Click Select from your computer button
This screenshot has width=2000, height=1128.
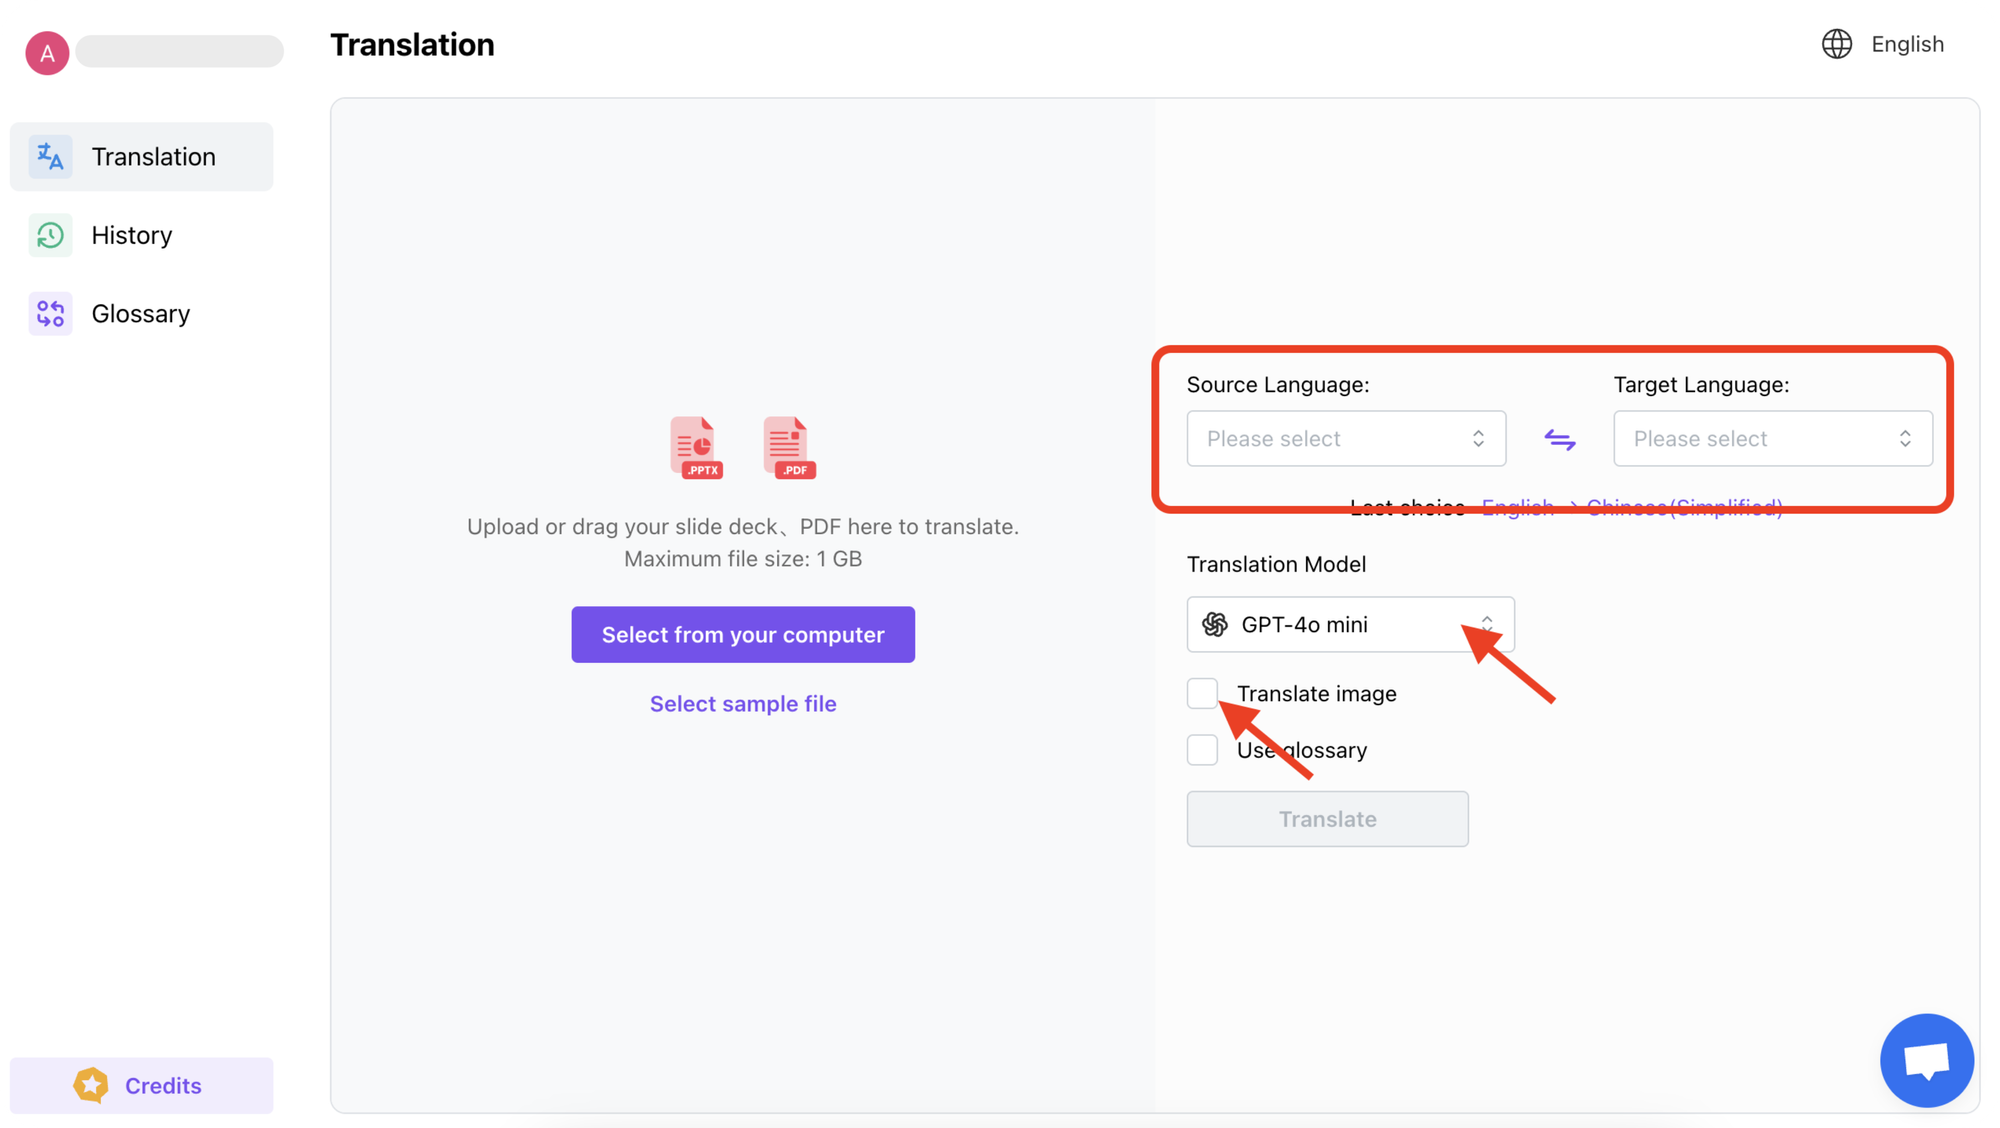point(743,634)
